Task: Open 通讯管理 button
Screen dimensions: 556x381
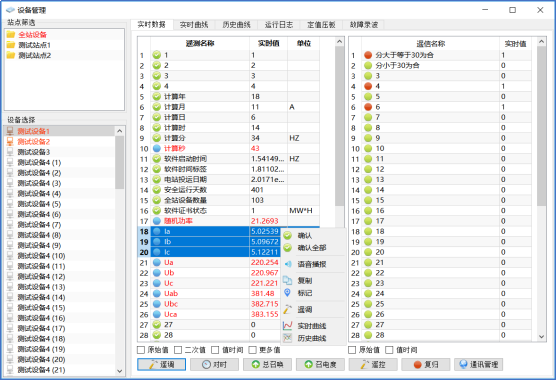Action: [x=478, y=364]
